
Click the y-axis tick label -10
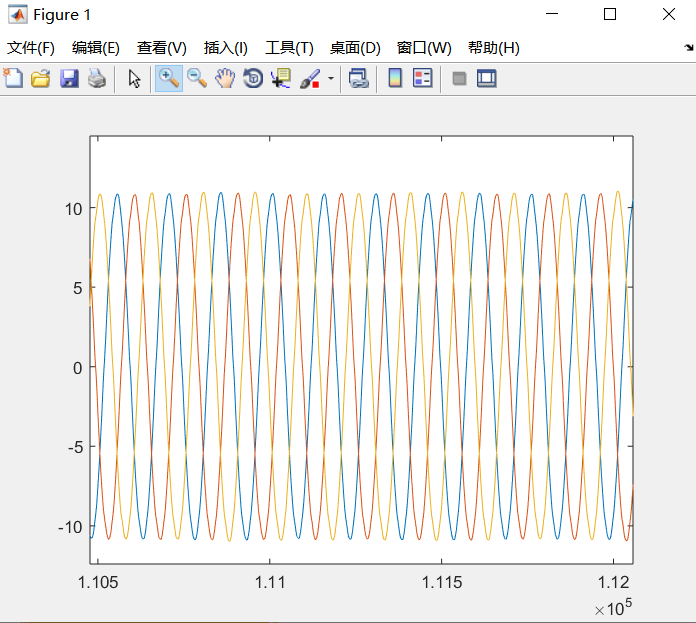pyautogui.click(x=71, y=527)
